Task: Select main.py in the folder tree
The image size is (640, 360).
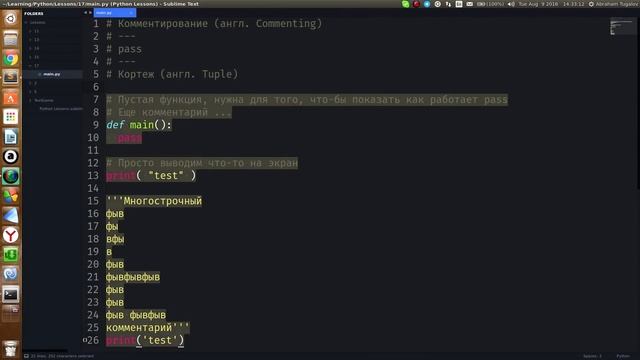Action: [x=52, y=74]
